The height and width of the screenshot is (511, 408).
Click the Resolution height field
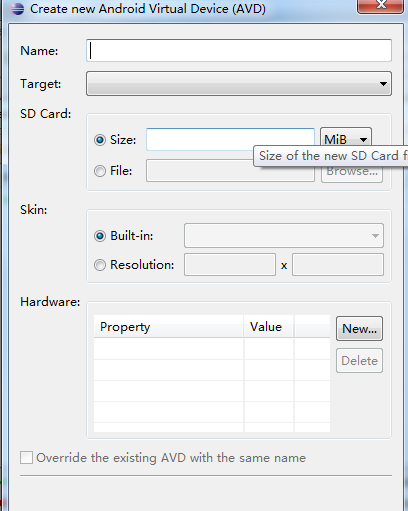click(338, 265)
